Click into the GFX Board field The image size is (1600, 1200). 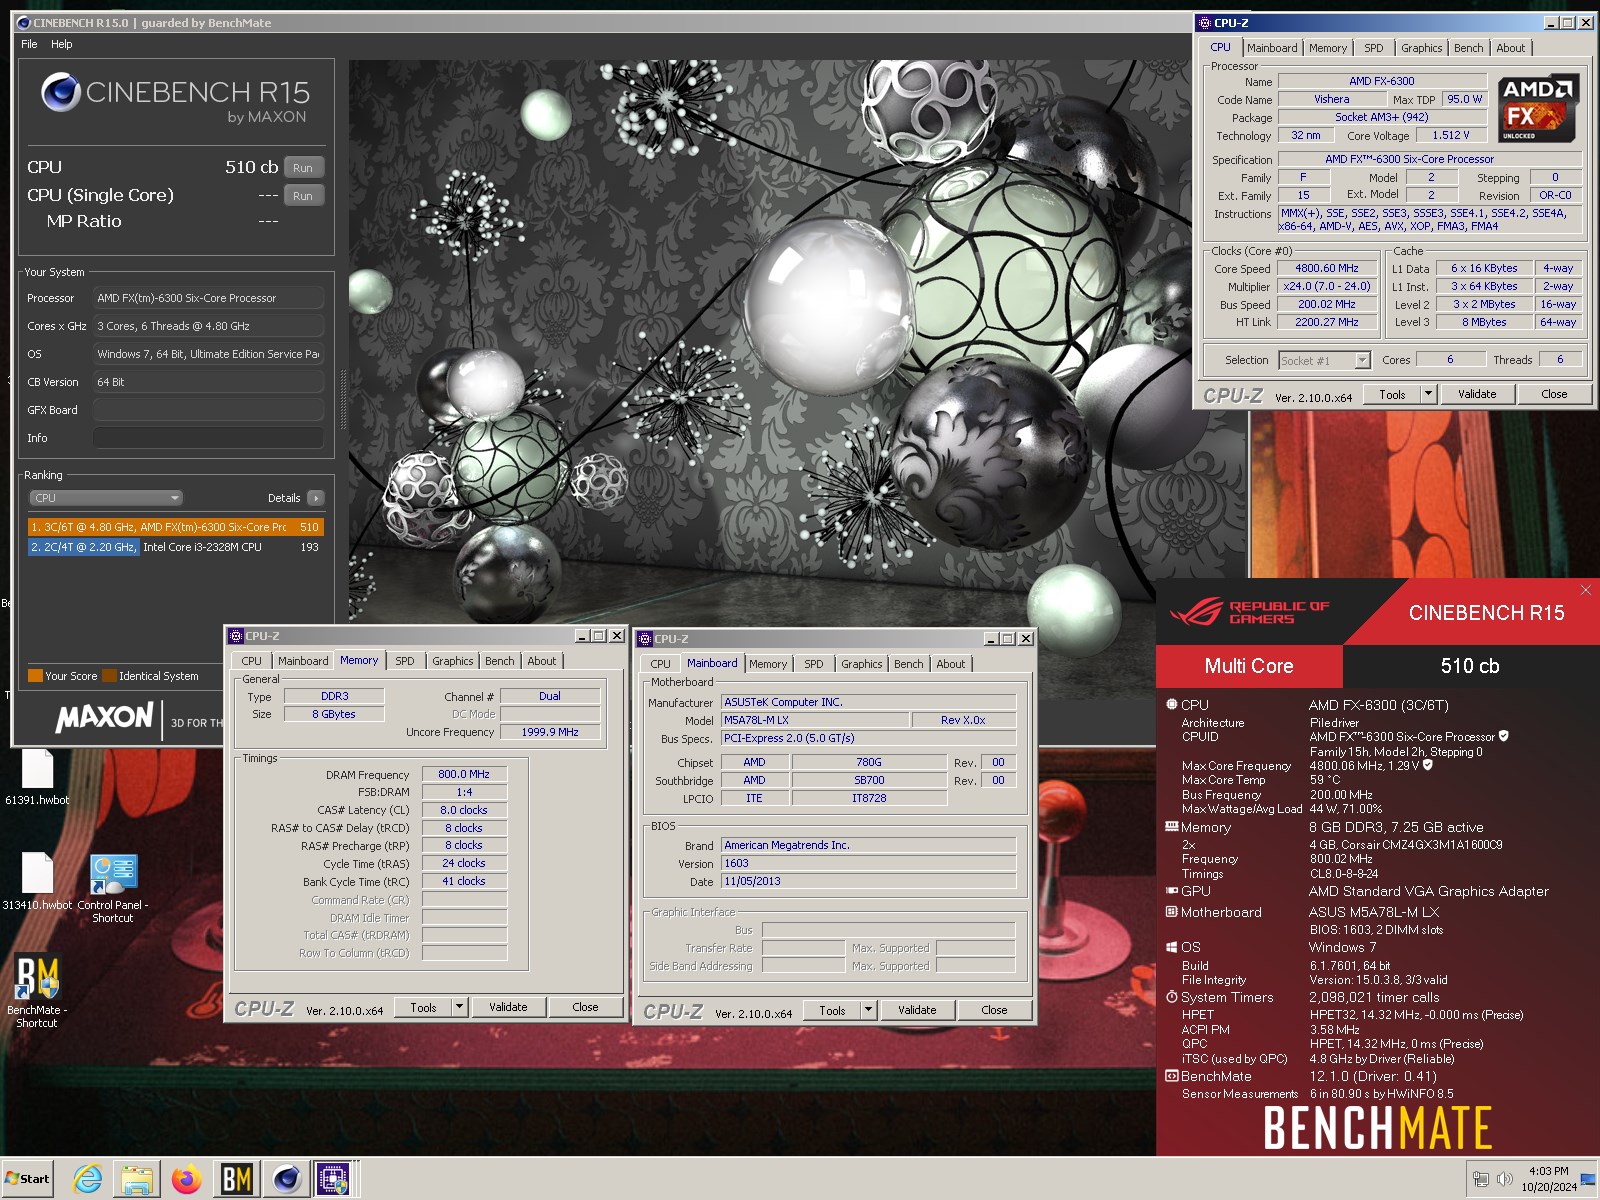click(x=208, y=410)
